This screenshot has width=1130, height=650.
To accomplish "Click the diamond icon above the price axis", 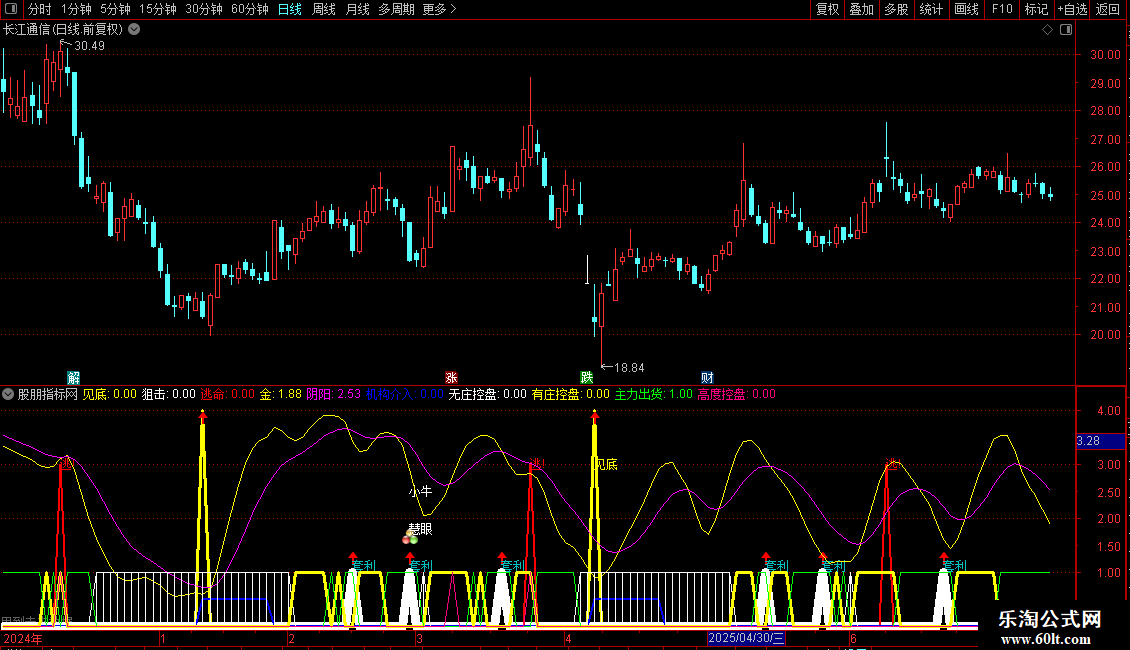I will (x=1047, y=30).
